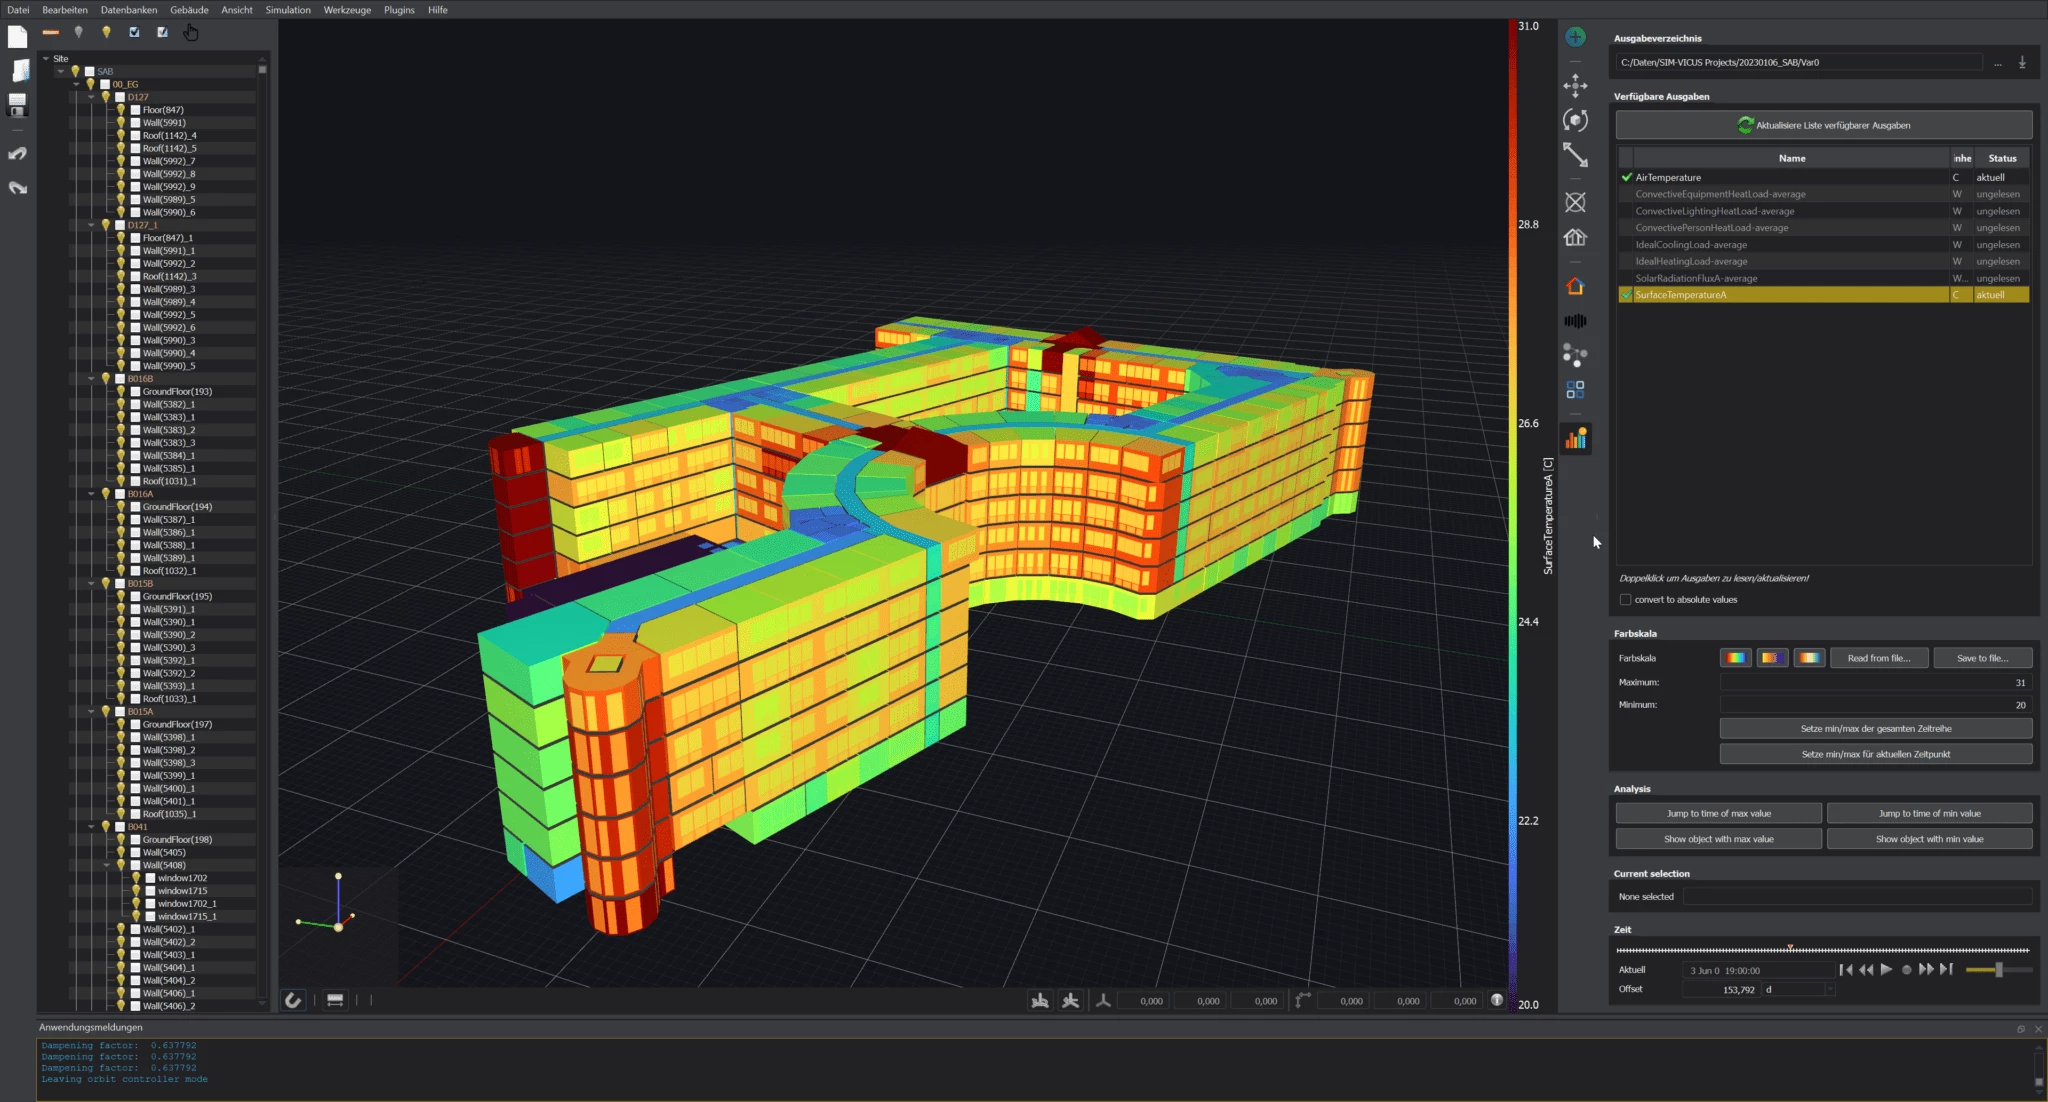The image size is (2048, 1102).
Task: Open the Plugins menu
Action: pos(399,10)
